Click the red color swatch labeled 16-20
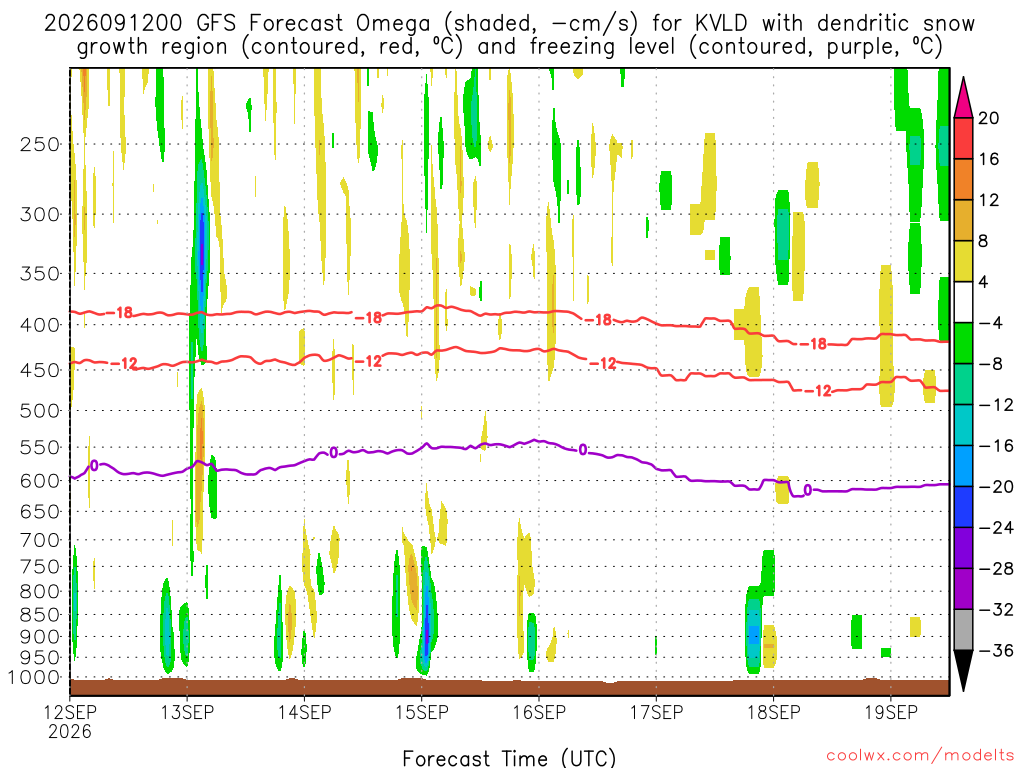1024x768 pixels. [x=963, y=138]
